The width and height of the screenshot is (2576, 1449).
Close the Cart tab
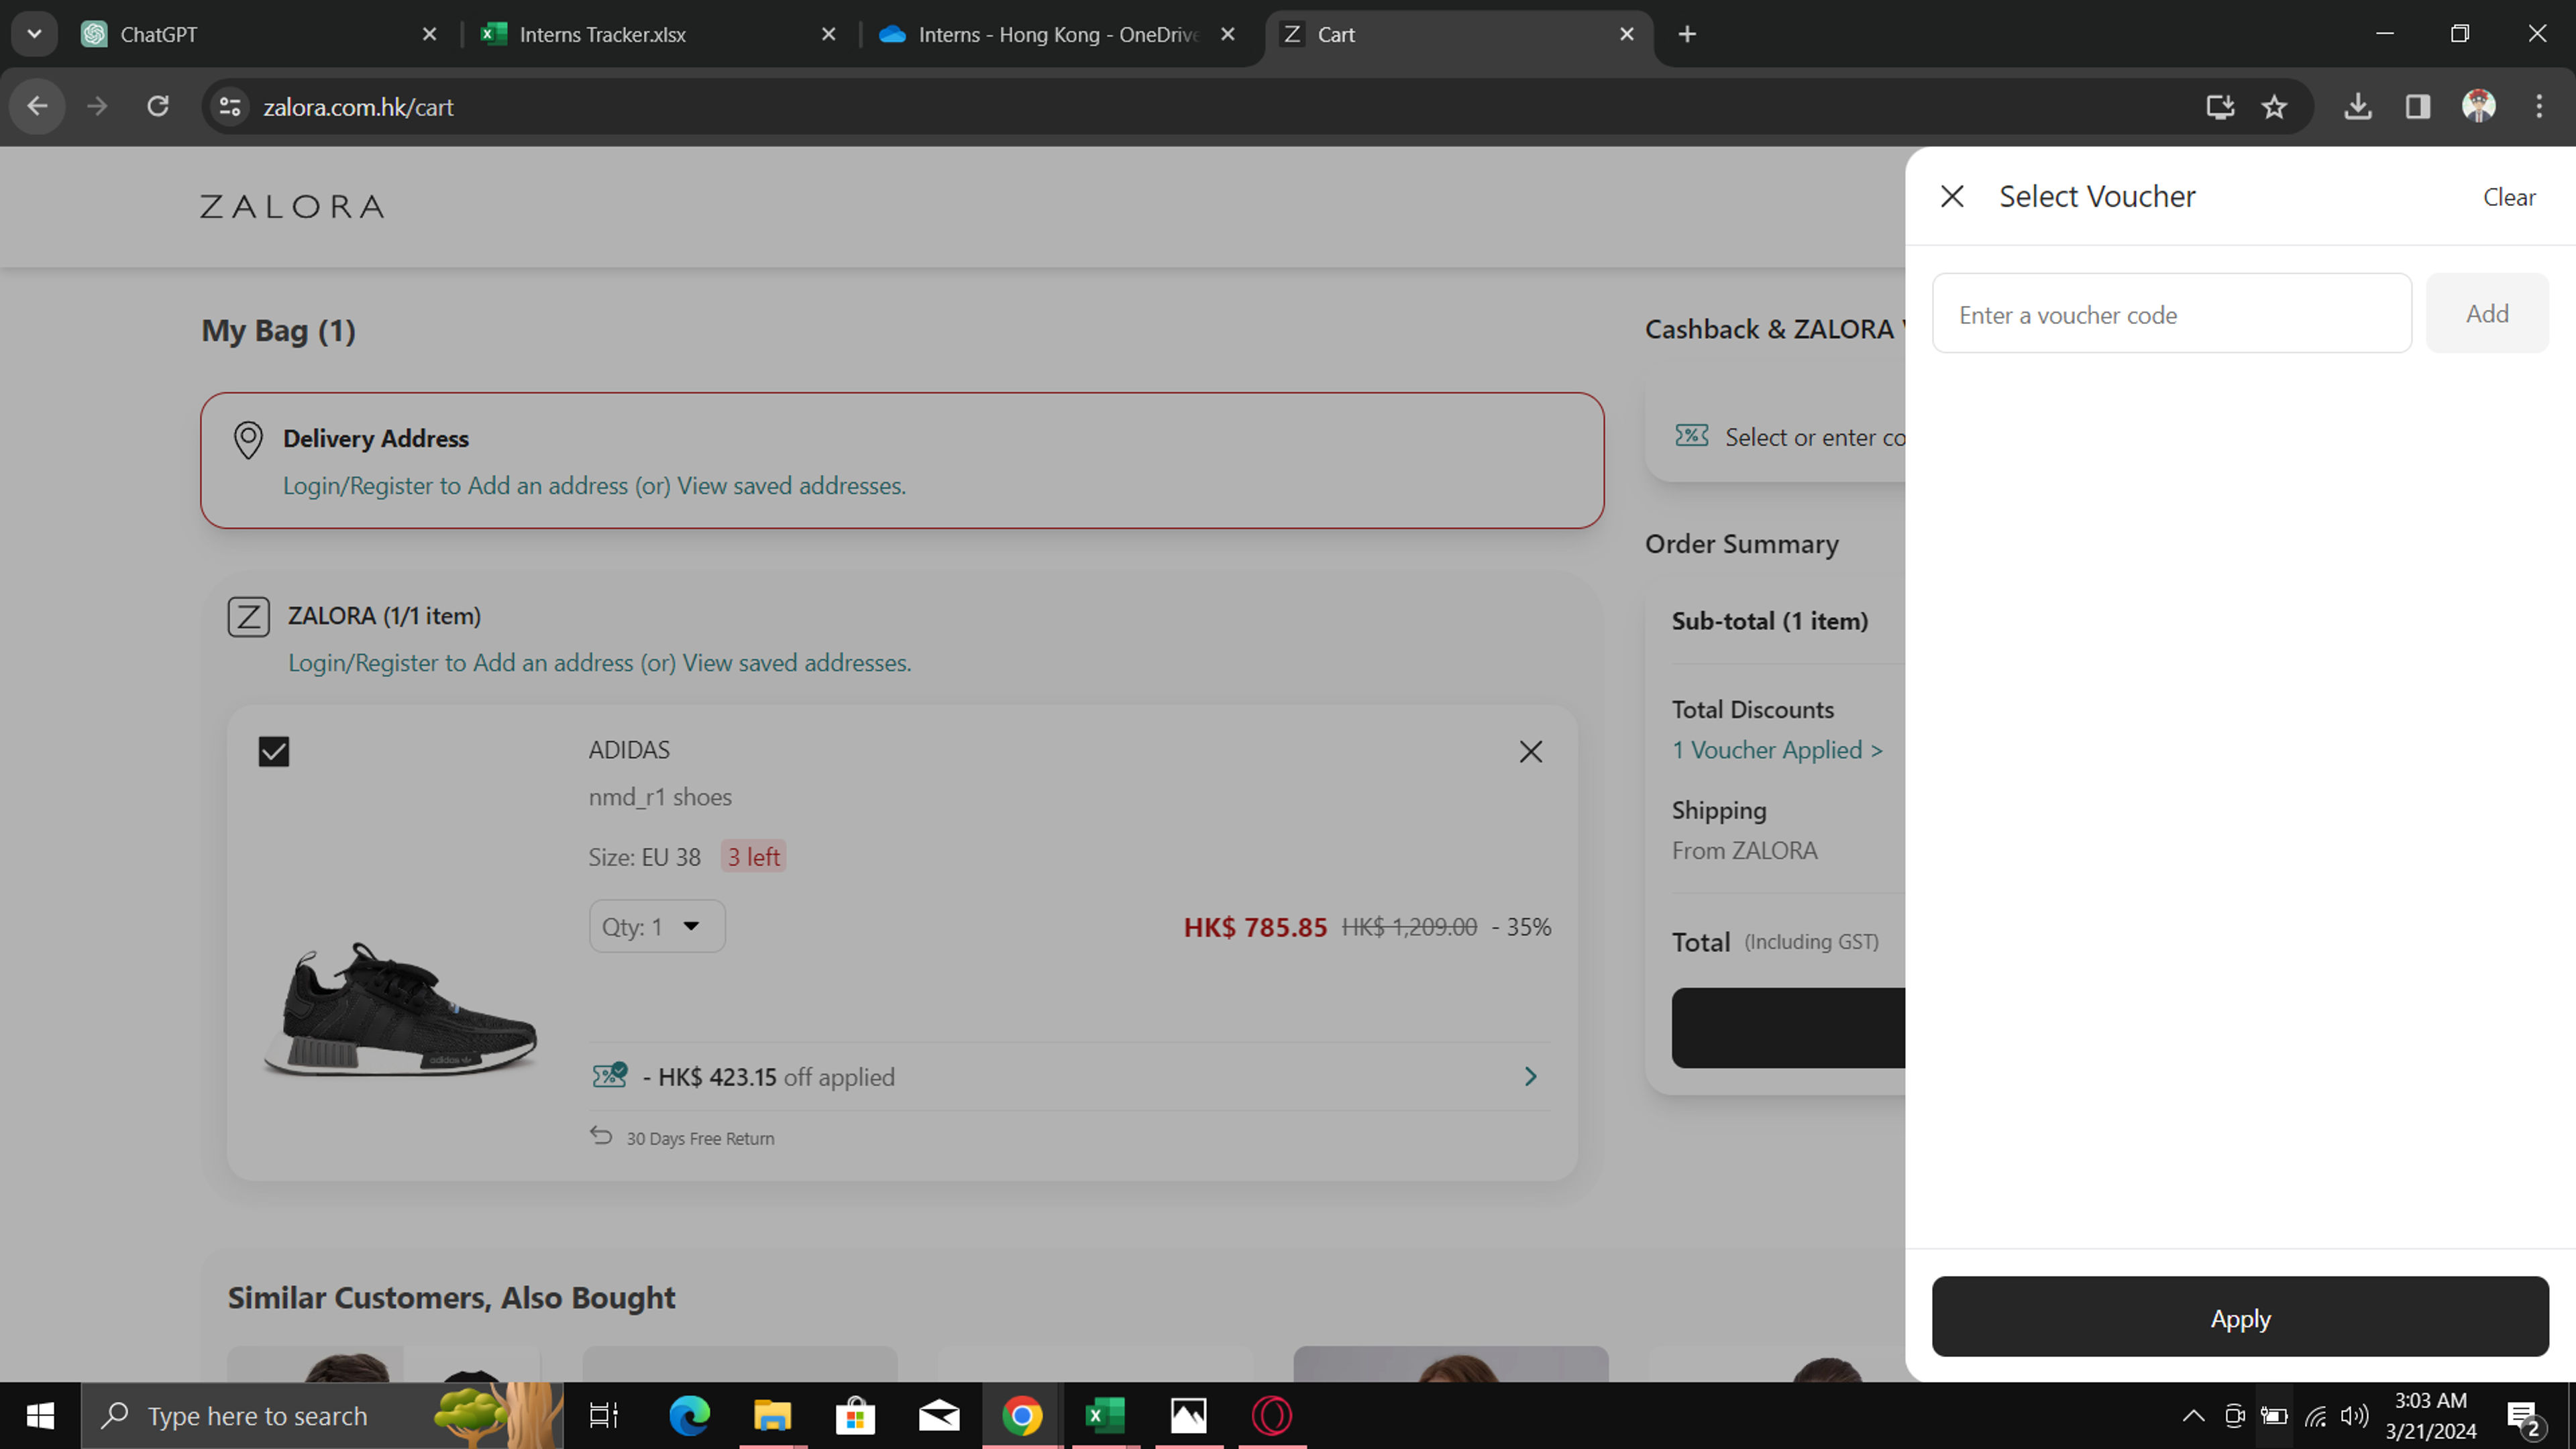click(x=1626, y=34)
